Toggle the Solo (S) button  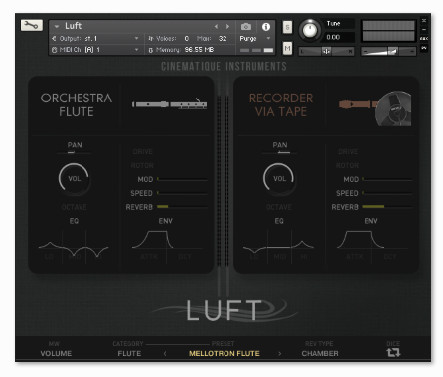[287, 27]
